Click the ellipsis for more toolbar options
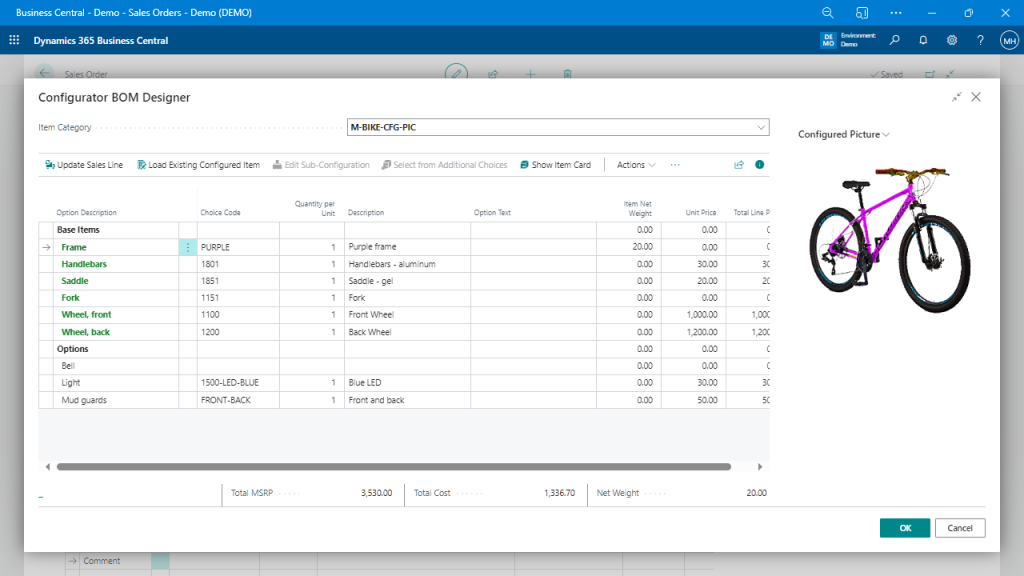 click(675, 164)
